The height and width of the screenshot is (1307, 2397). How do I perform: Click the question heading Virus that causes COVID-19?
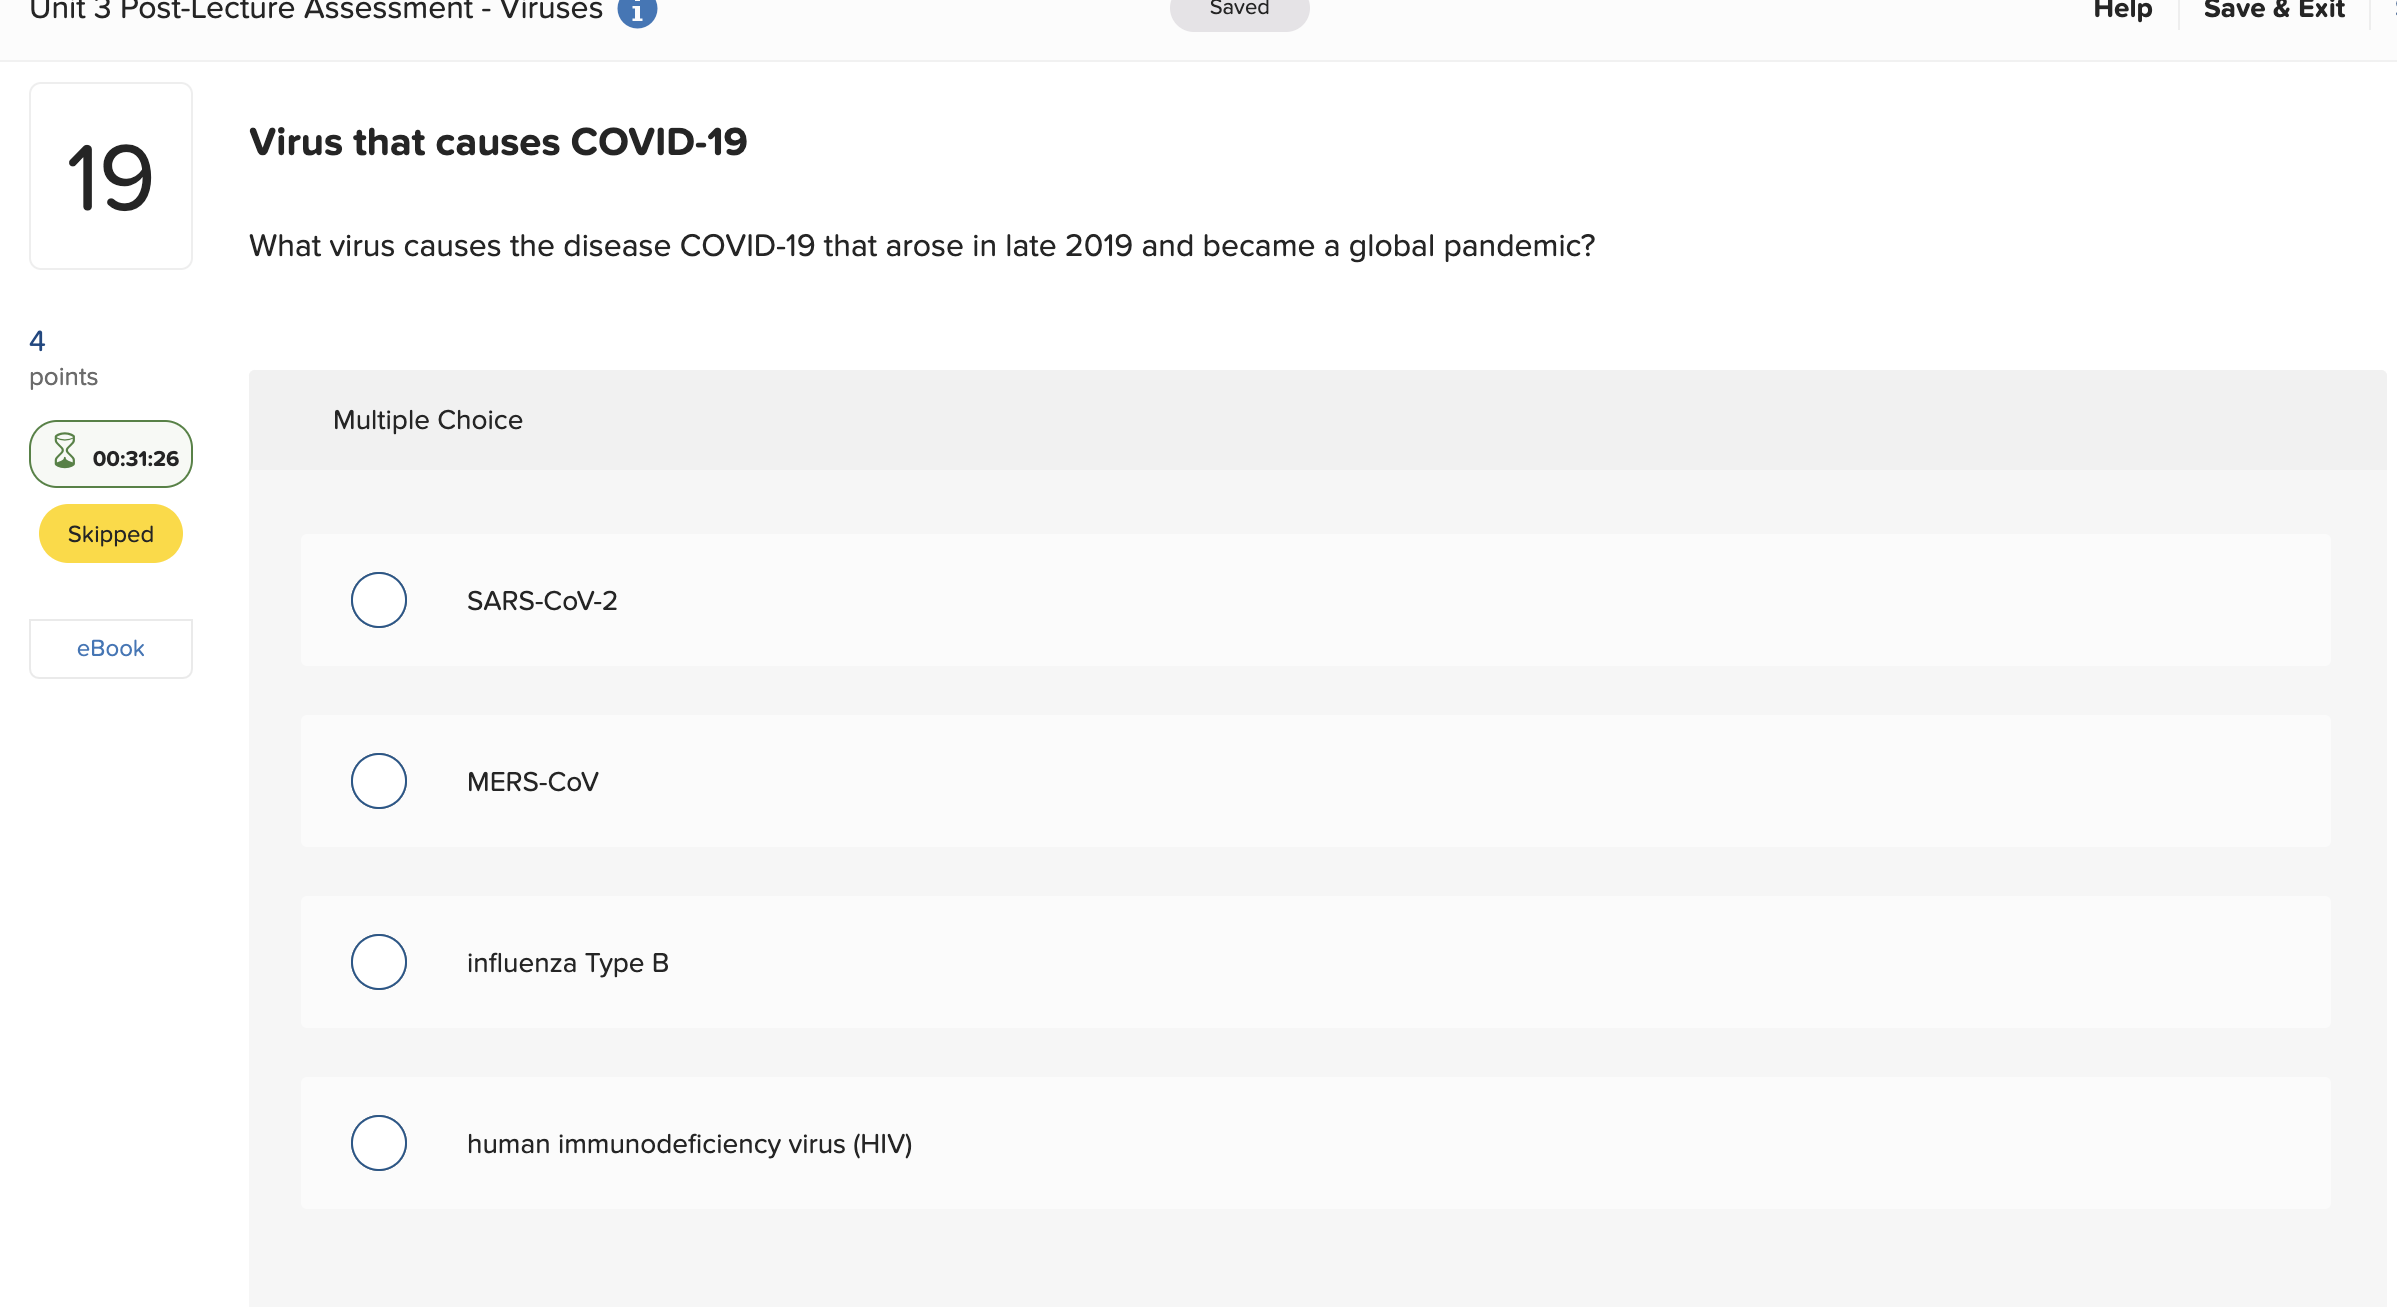(x=498, y=141)
